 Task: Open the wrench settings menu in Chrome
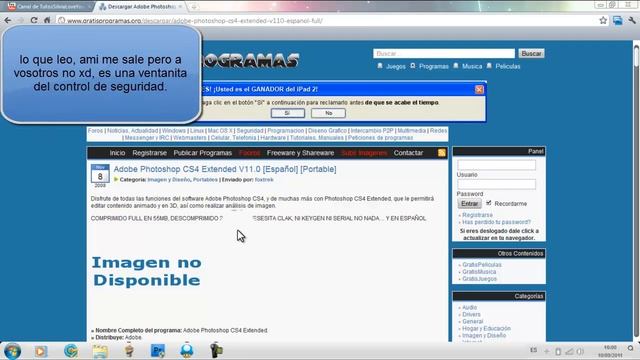point(632,20)
